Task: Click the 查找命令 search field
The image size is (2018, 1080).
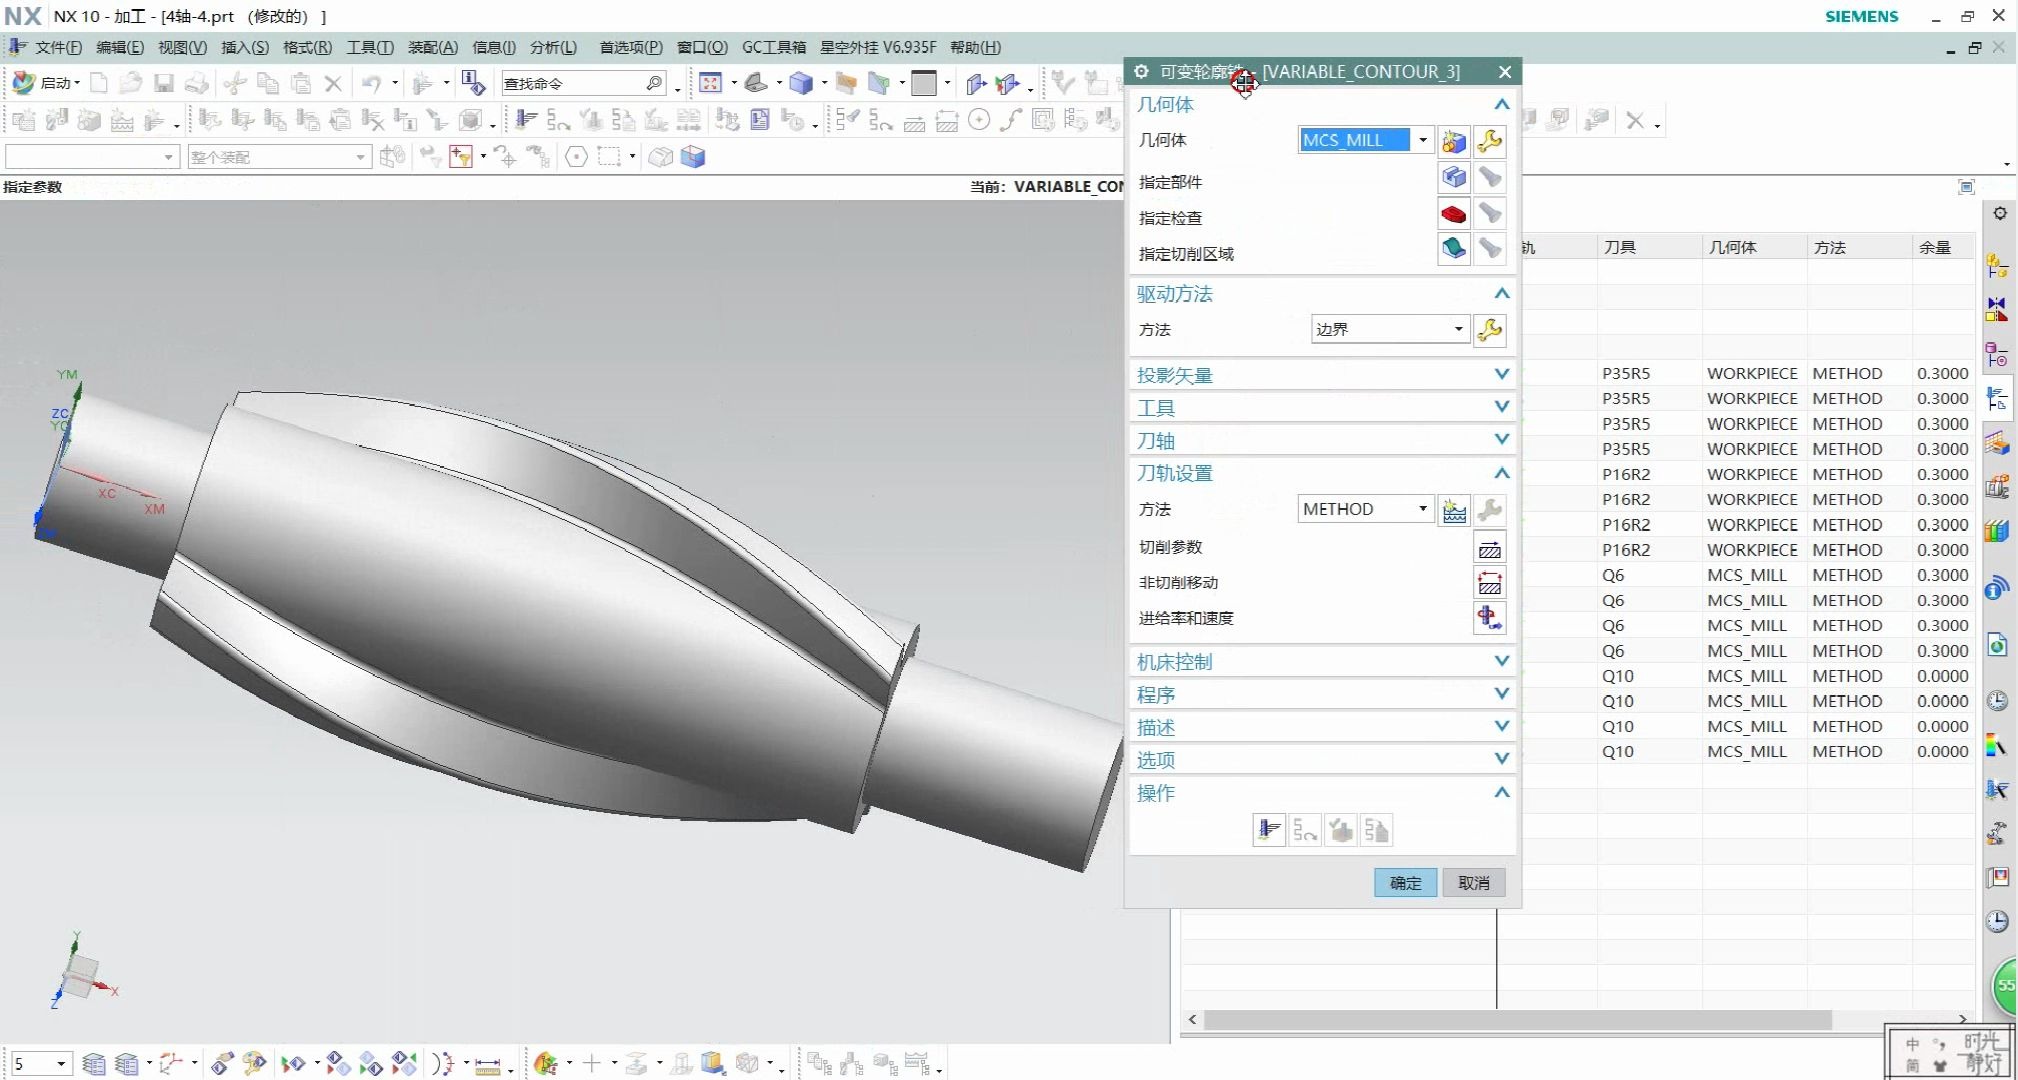Action: pos(573,84)
